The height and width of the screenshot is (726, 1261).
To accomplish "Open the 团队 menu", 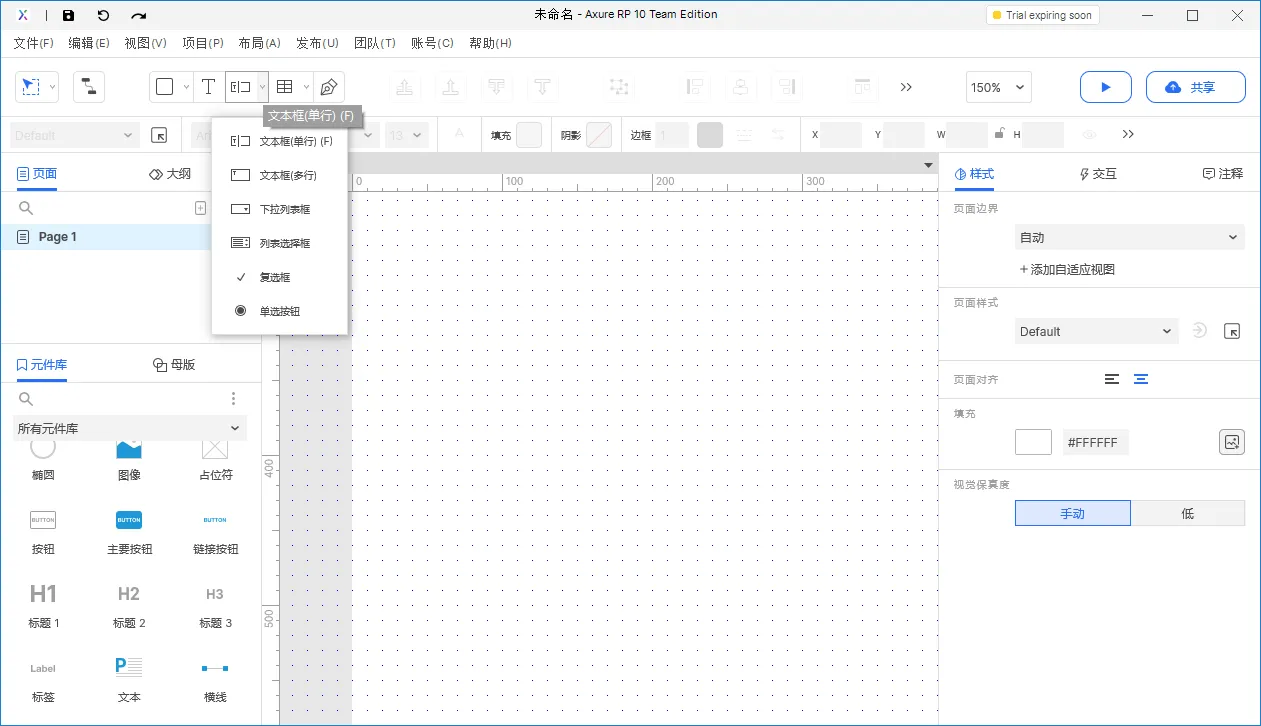I will (x=375, y=43).
